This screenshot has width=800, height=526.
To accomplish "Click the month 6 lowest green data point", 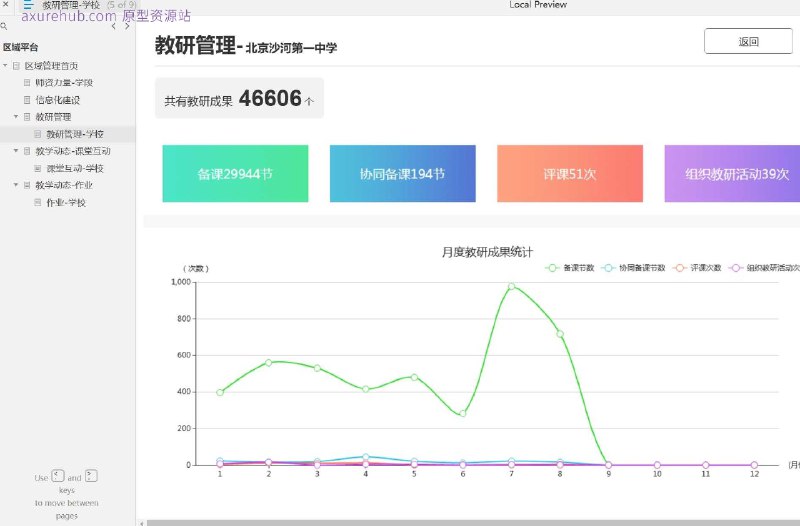I will [x=463, y=413].
